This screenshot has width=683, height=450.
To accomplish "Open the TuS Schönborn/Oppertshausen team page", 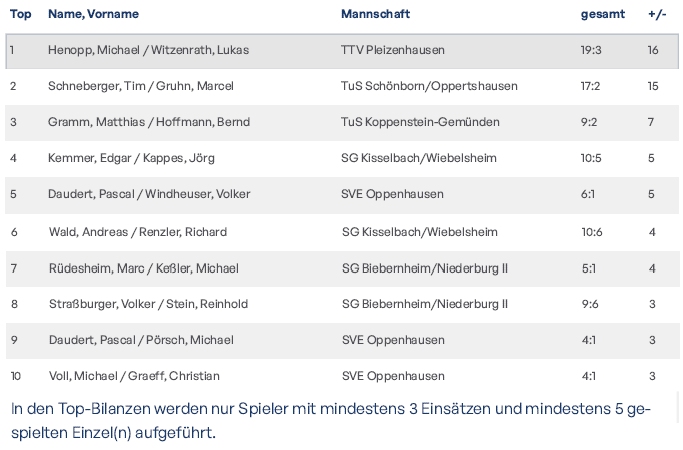I will 429,86.
